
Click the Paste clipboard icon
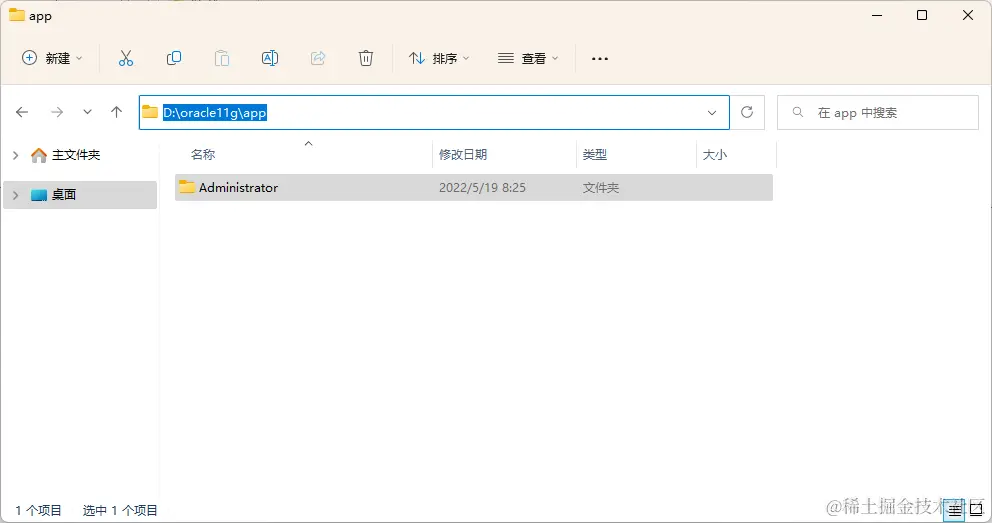[221, 58]
